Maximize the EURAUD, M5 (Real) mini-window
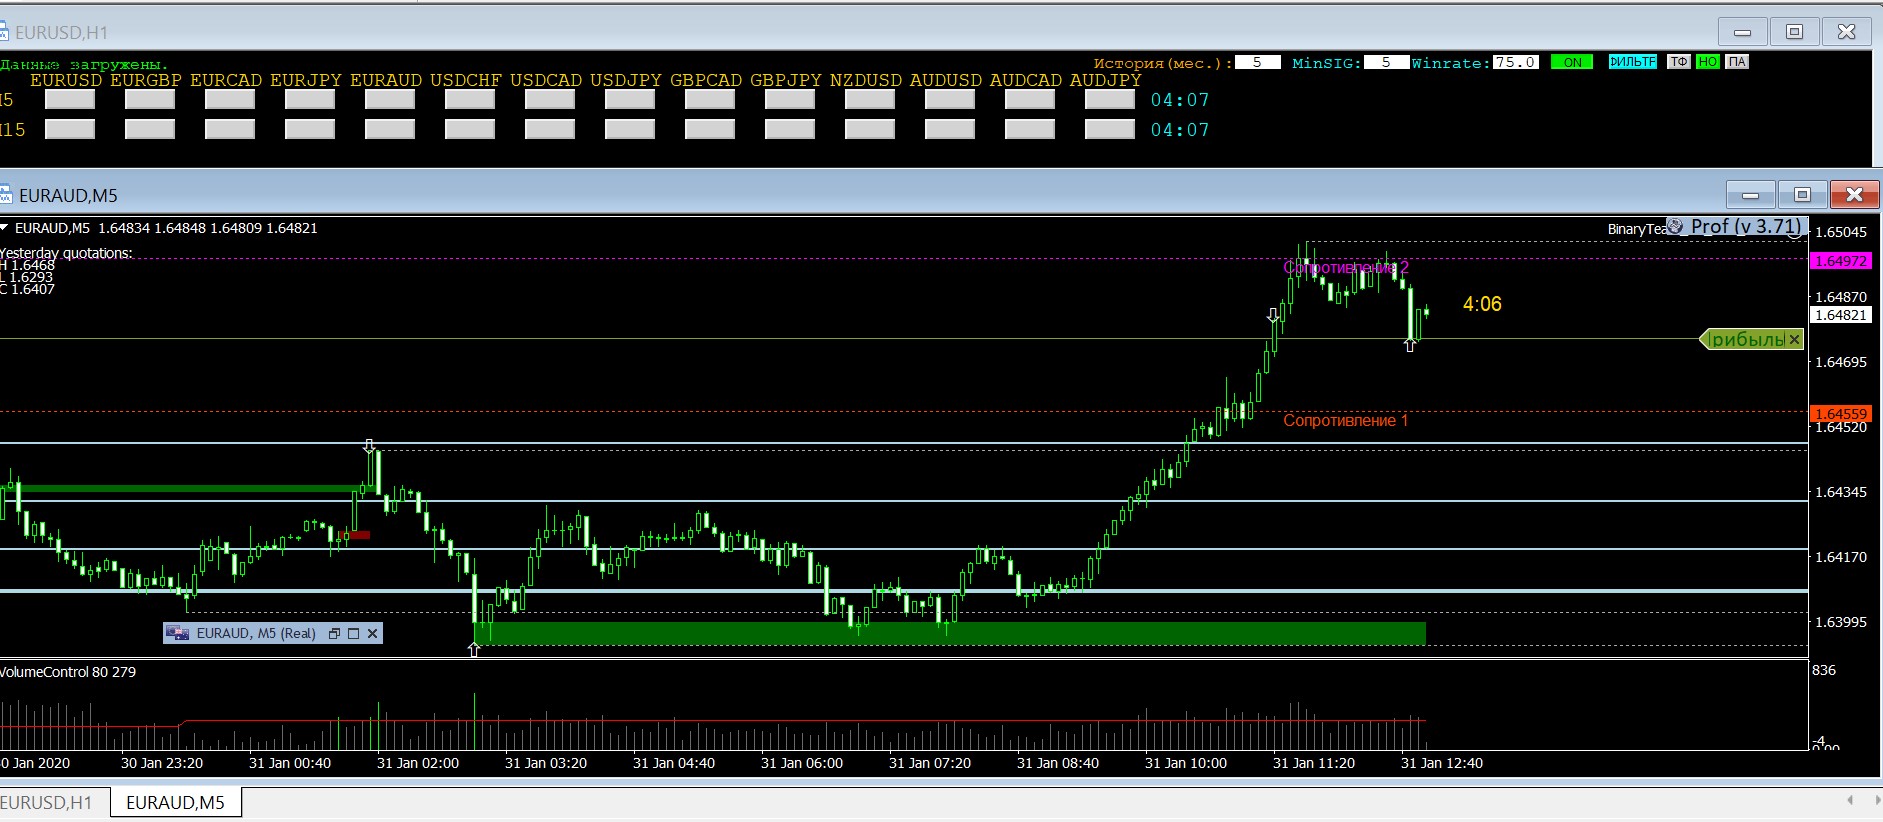1883x822 pixels. (x=353, y=633)
